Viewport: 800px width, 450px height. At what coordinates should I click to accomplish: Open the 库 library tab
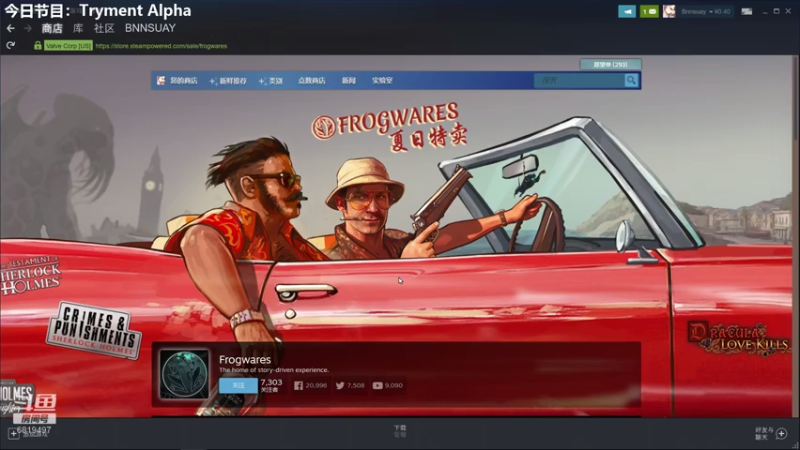coord(78,29)
